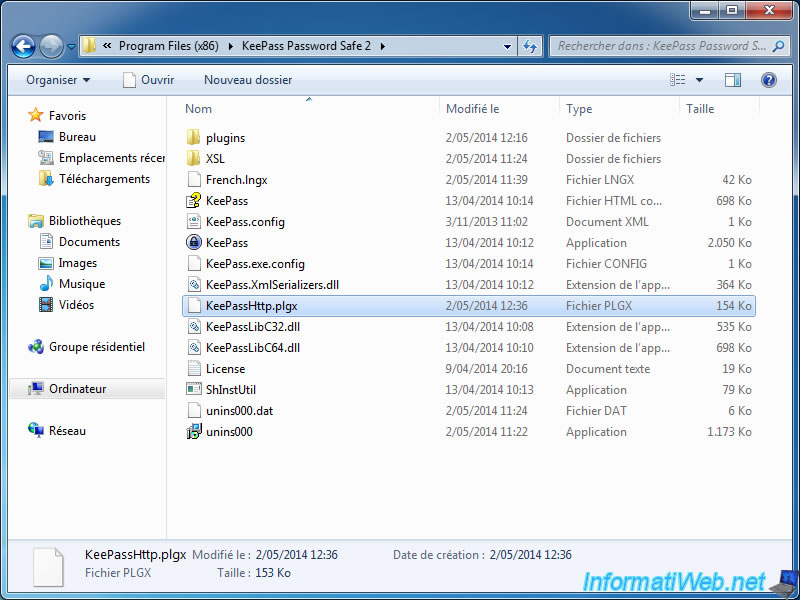Click the file name KeePass.exe.config

tap(255, 263)
